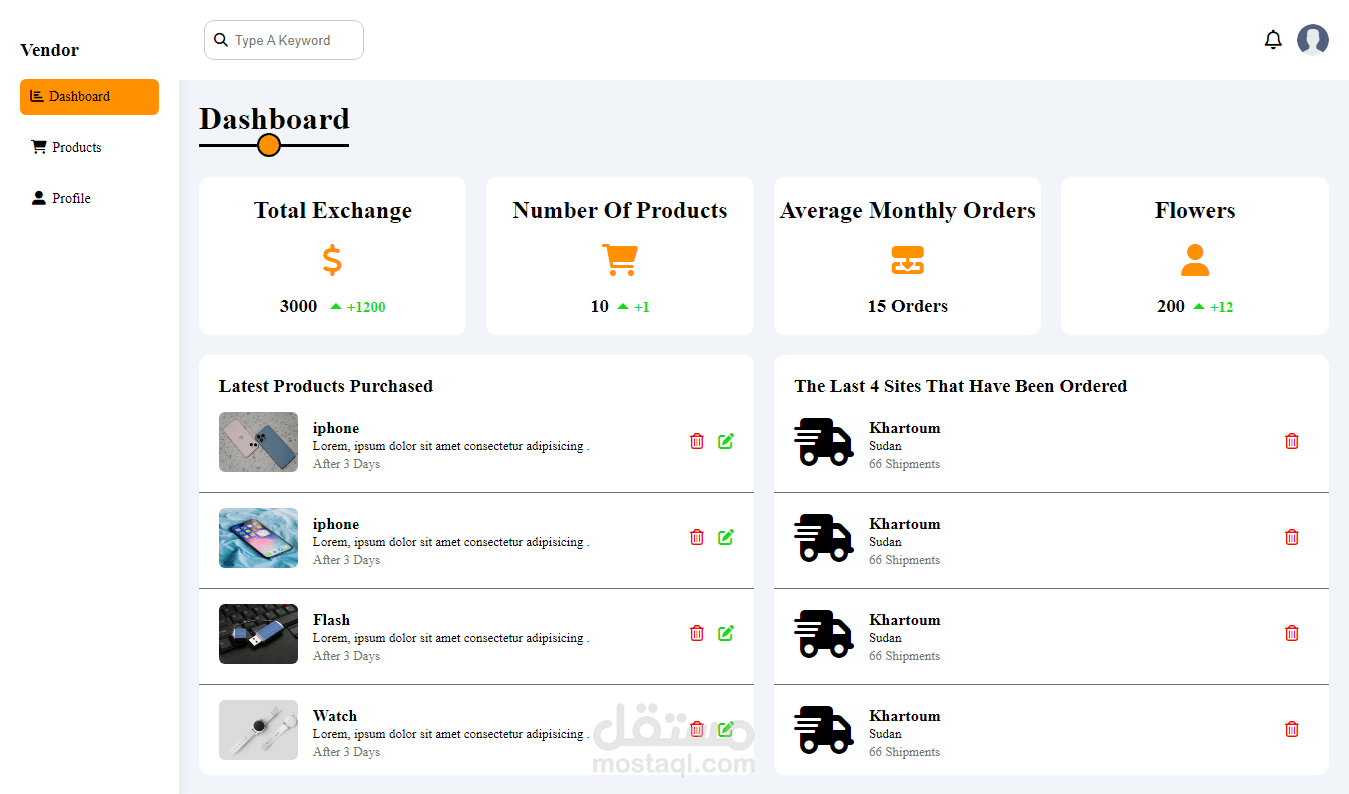Image resolution: width=1349 pixels, height=794 pixels.
Task: Click the shopping cart icon in Number Of Products
Action: 619,260
